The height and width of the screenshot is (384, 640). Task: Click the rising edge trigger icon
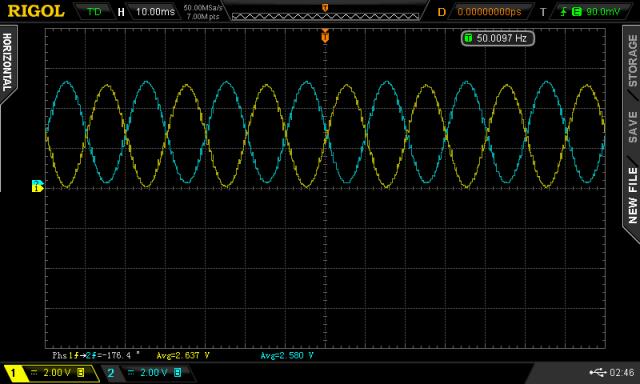coord(564,12)
